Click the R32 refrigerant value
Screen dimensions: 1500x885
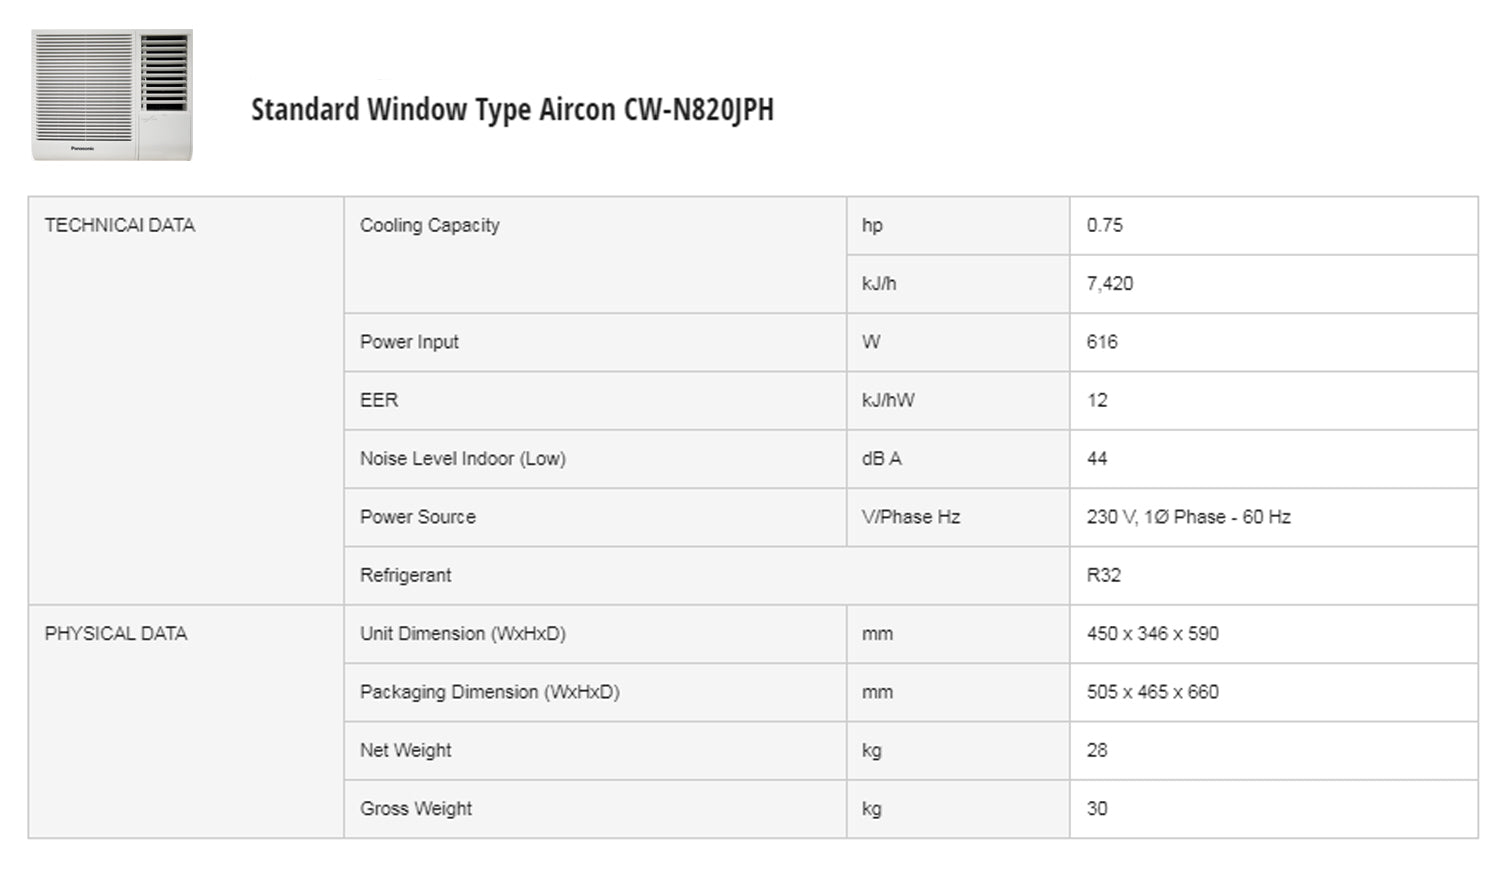point(1103,575)
